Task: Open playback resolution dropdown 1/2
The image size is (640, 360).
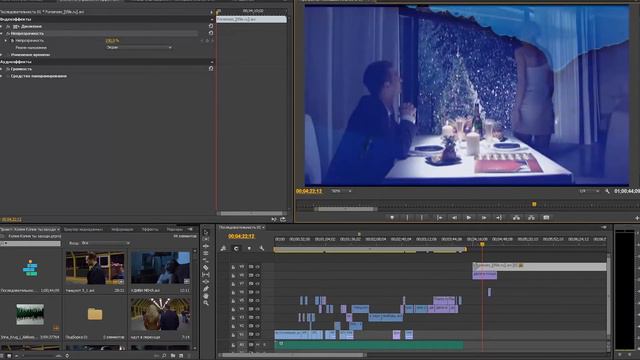Action: click(589, 191)
